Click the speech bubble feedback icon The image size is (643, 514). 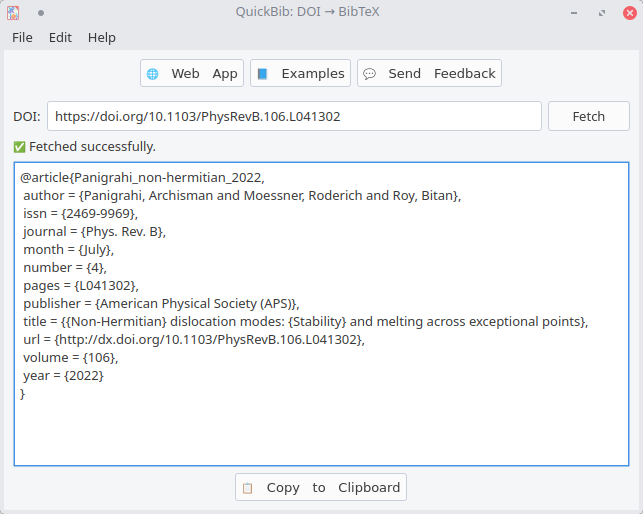point(369,74)
